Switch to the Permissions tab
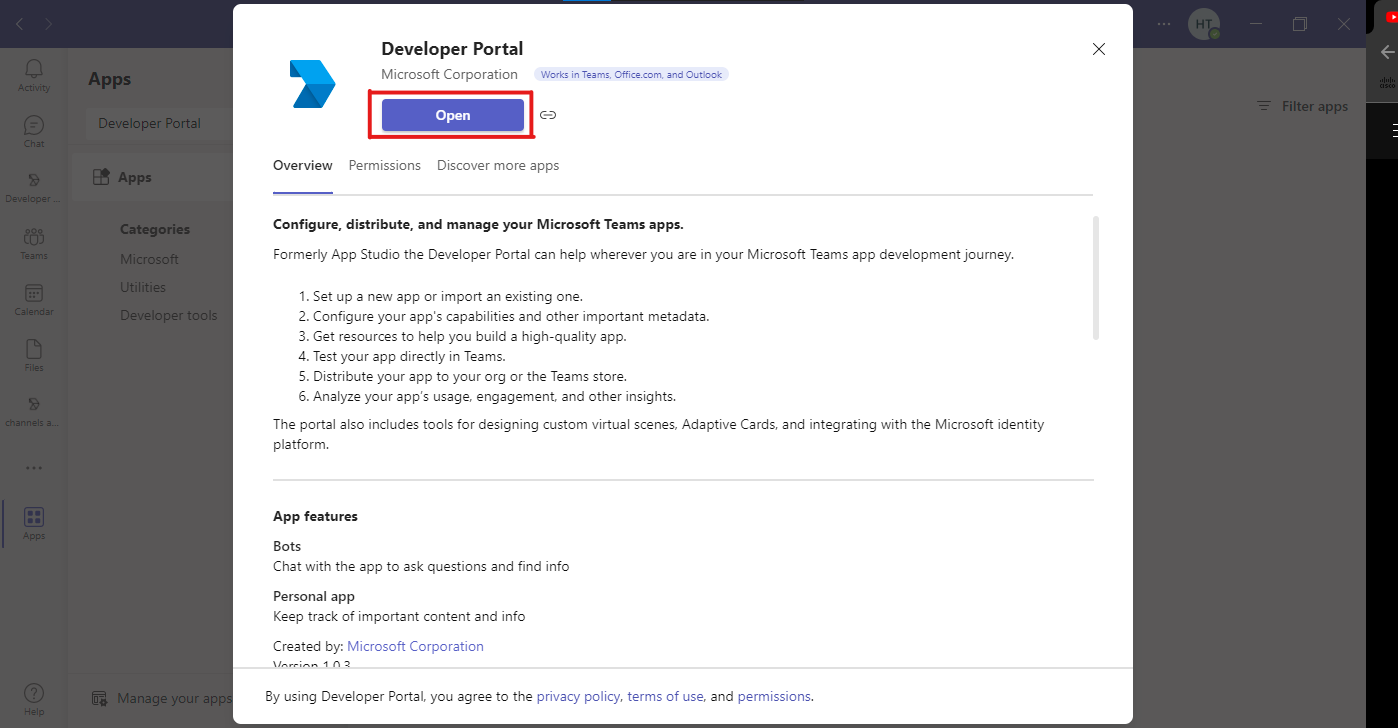The image size is (1398, 728). click(384, 165)
